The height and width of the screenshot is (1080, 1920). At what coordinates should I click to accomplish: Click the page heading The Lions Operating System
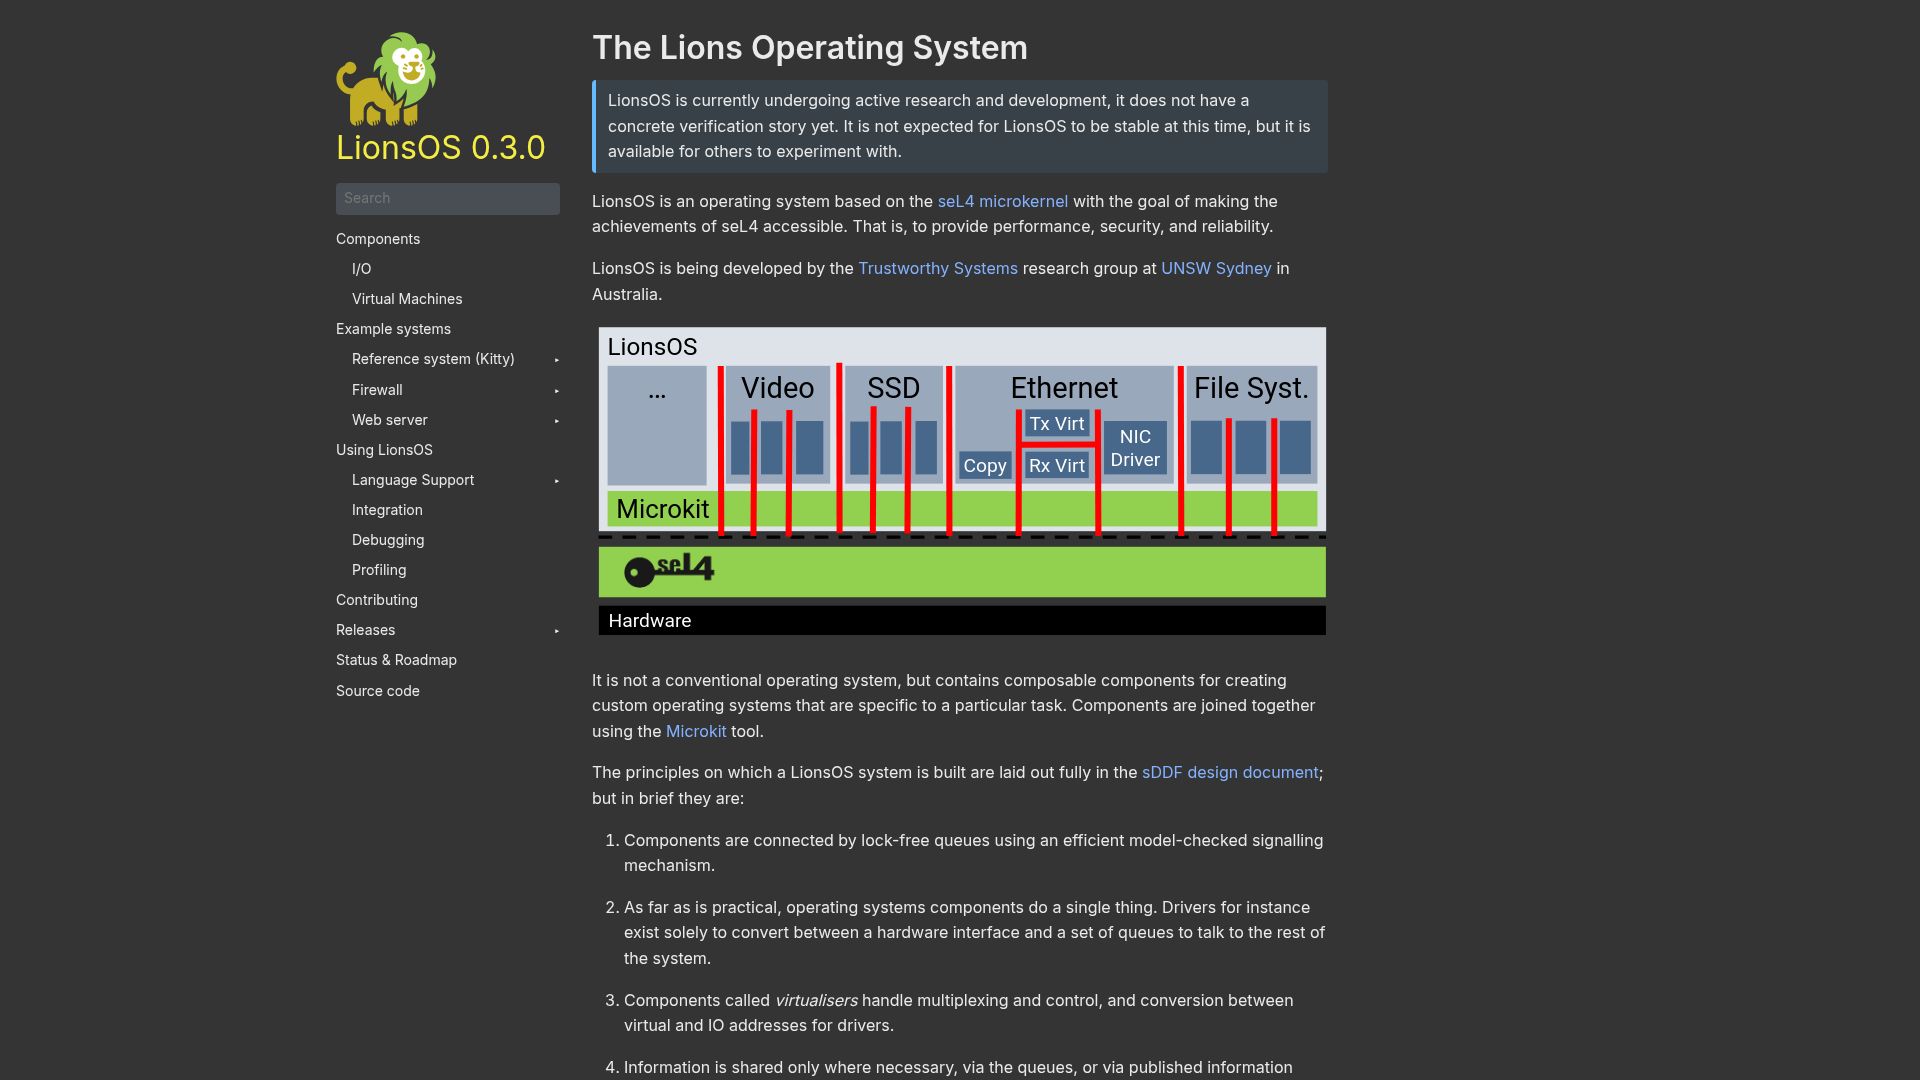810,48
